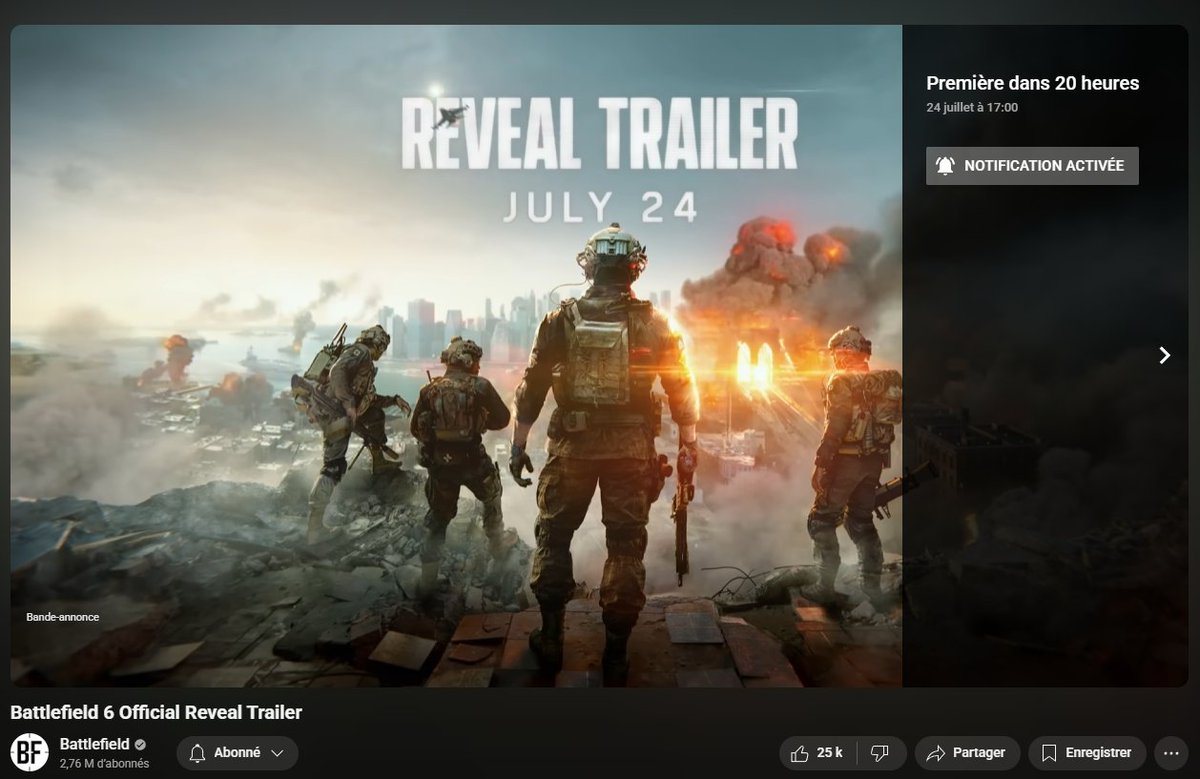Open the three-dot more actions menu

pyautogui.click(x=1170, y=753)
